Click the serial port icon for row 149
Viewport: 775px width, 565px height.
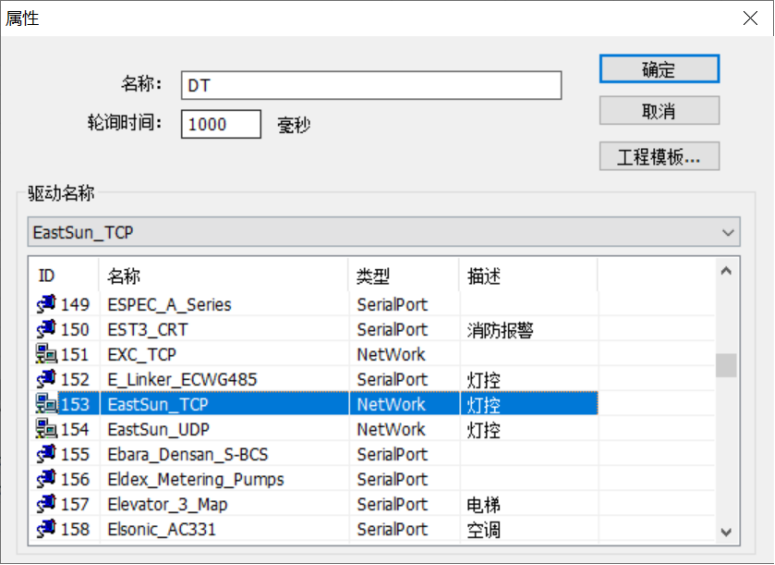(46, 304)
